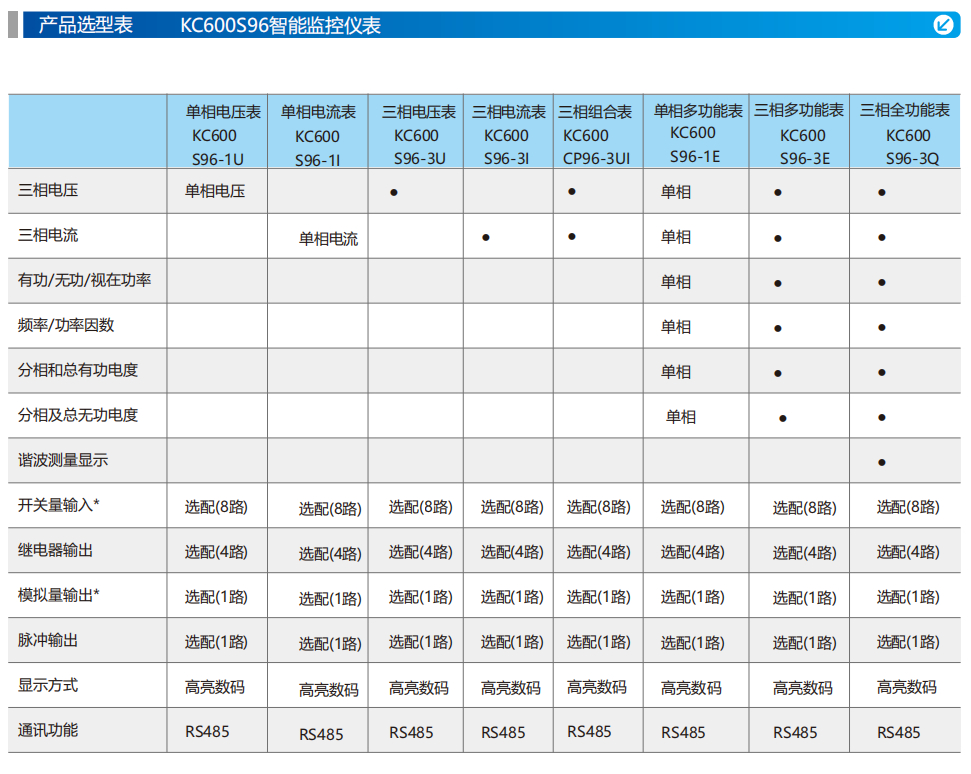The image size is (971, 774).
Task: Select the 显示方式 row label
Action: coord(48,685)
